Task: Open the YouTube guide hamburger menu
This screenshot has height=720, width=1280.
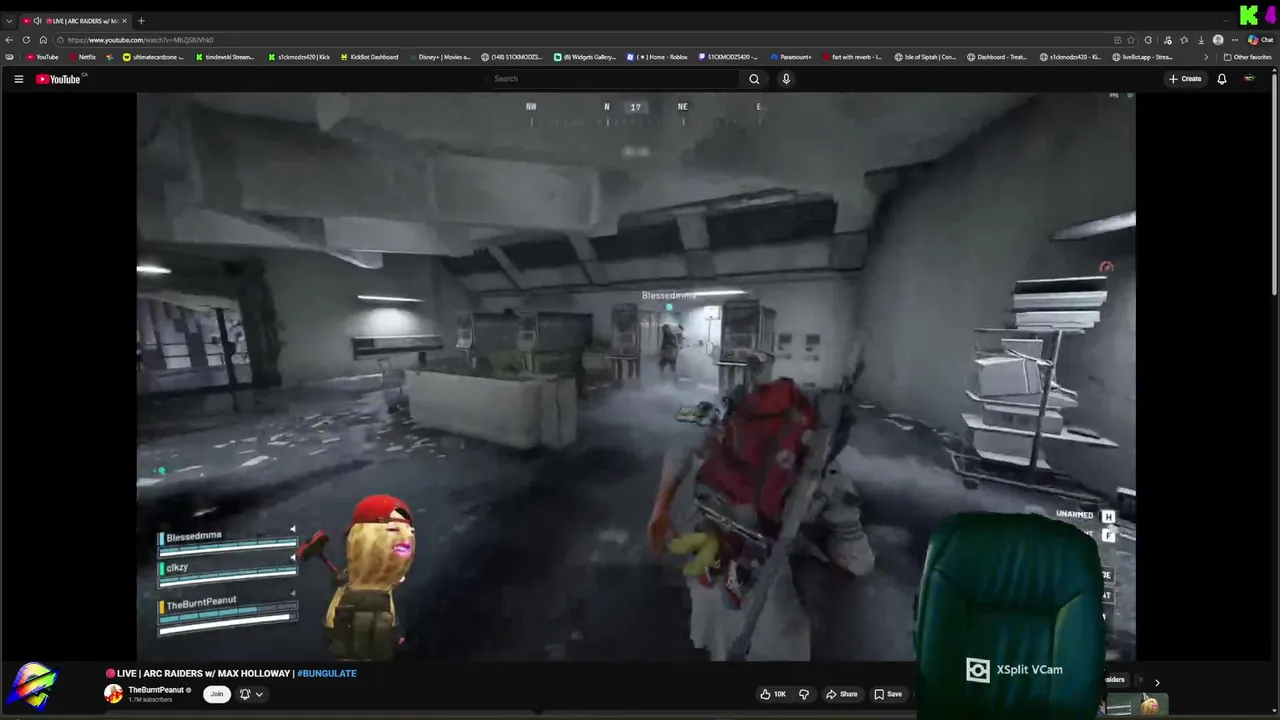Action: 18,79
